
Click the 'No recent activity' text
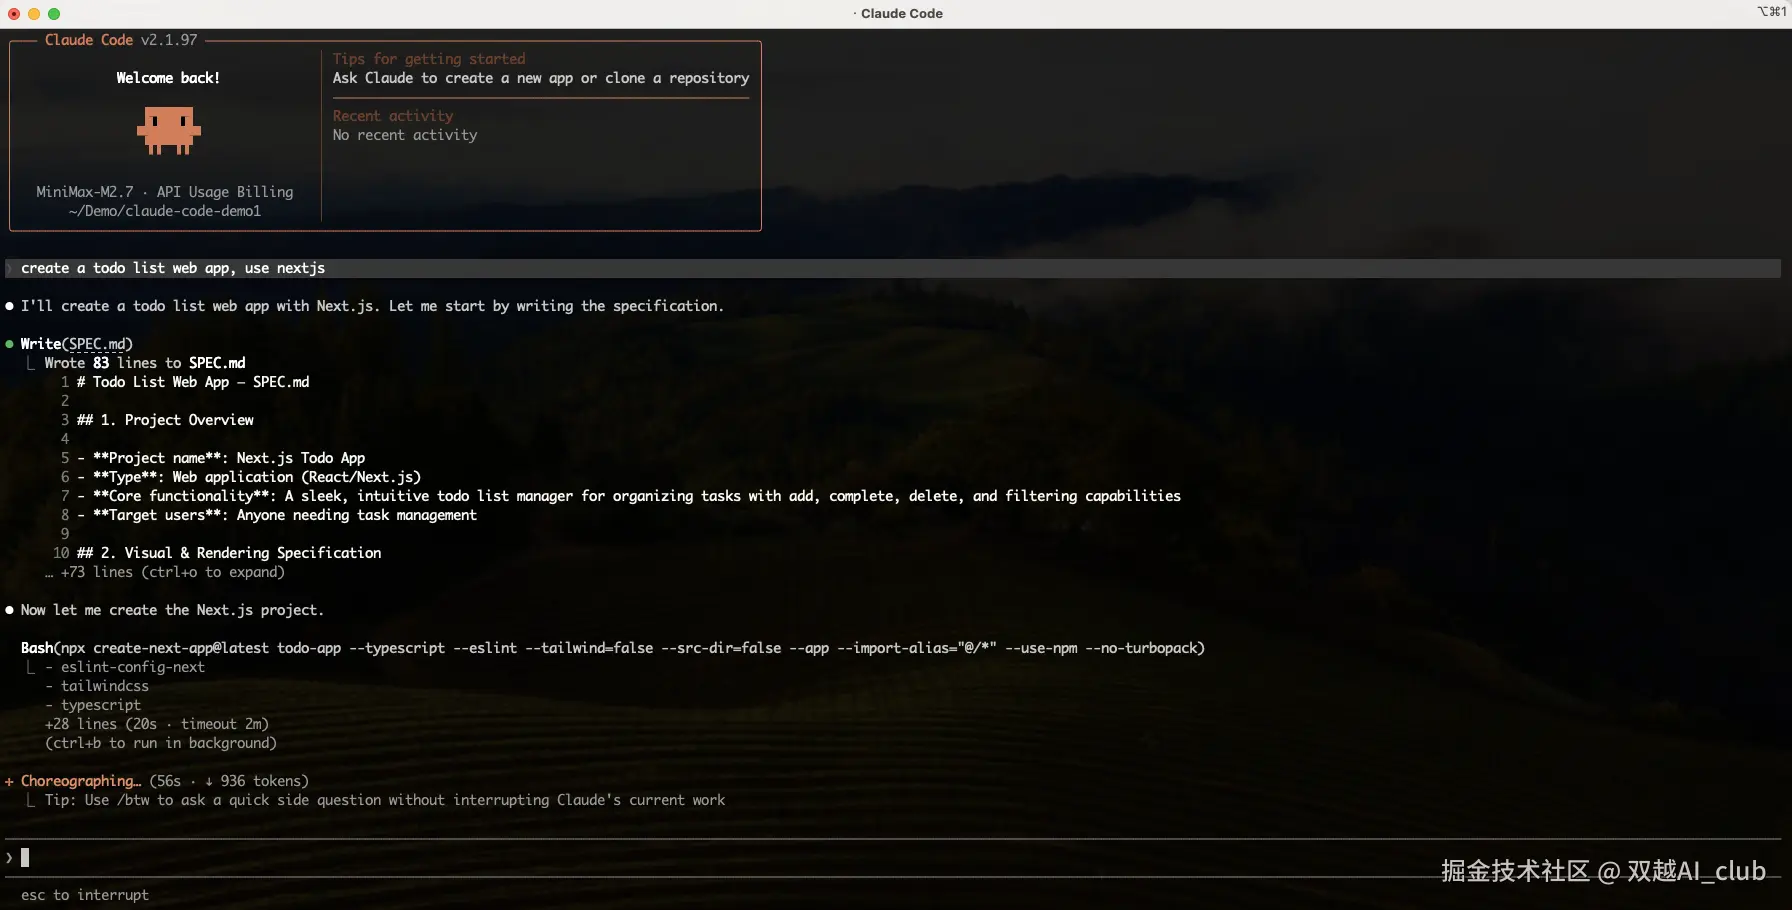tap(405, 135)
